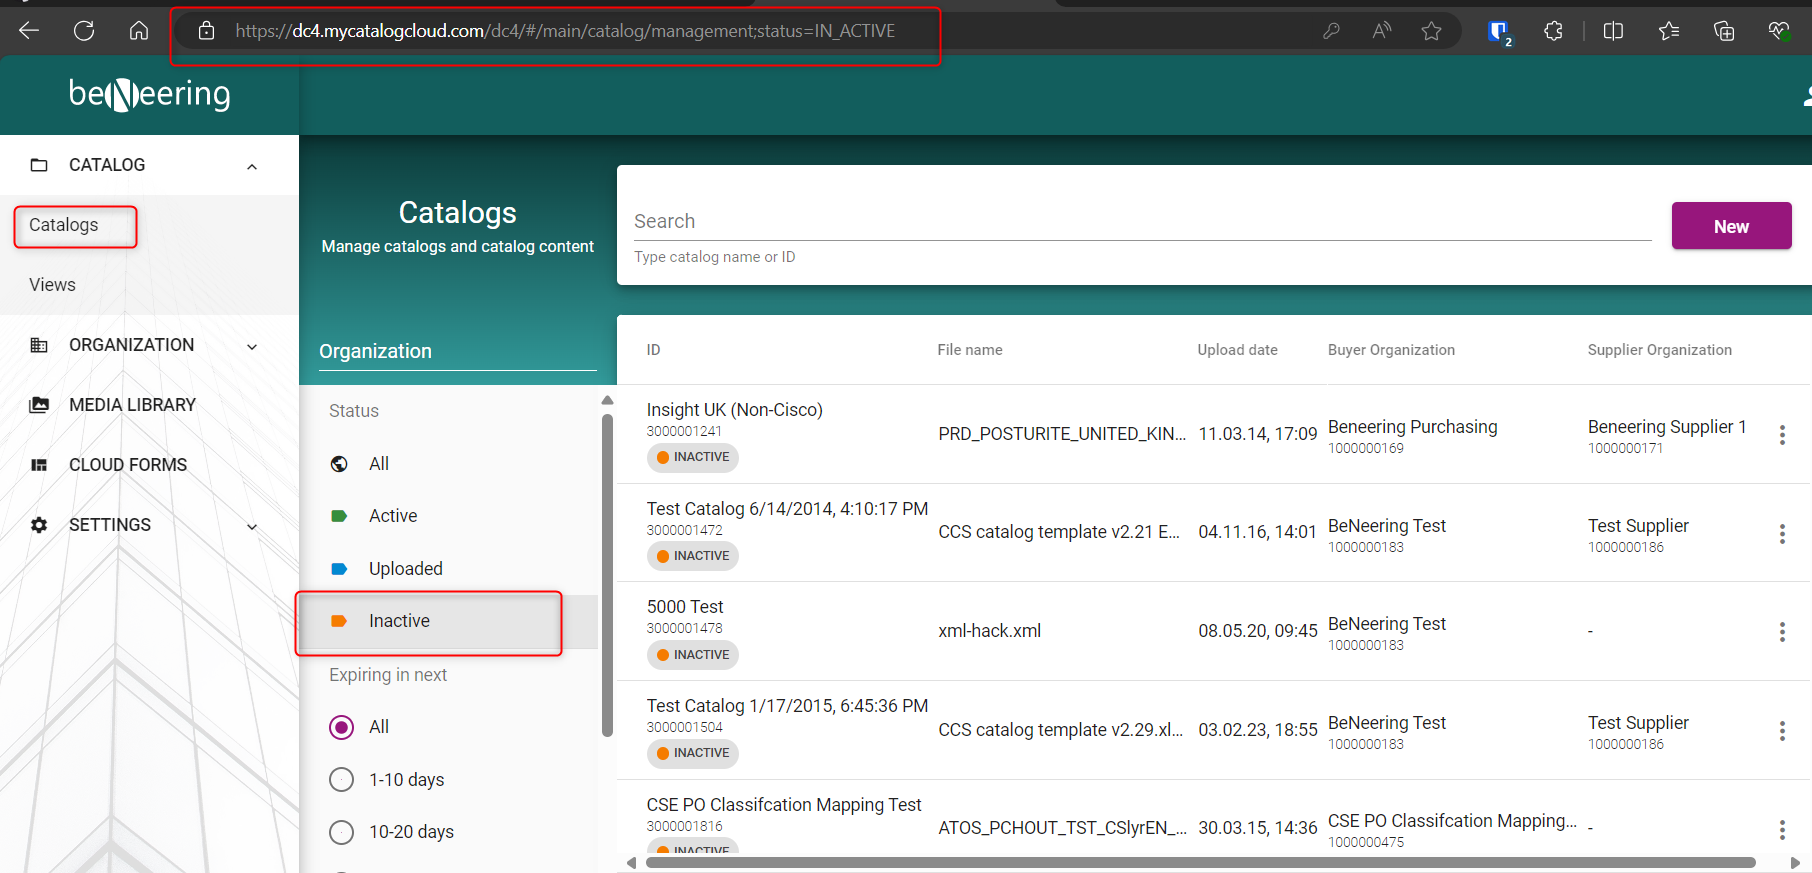Click the Settings gear icon in sidebar
1812x873 pixels.
click(39, 525)
